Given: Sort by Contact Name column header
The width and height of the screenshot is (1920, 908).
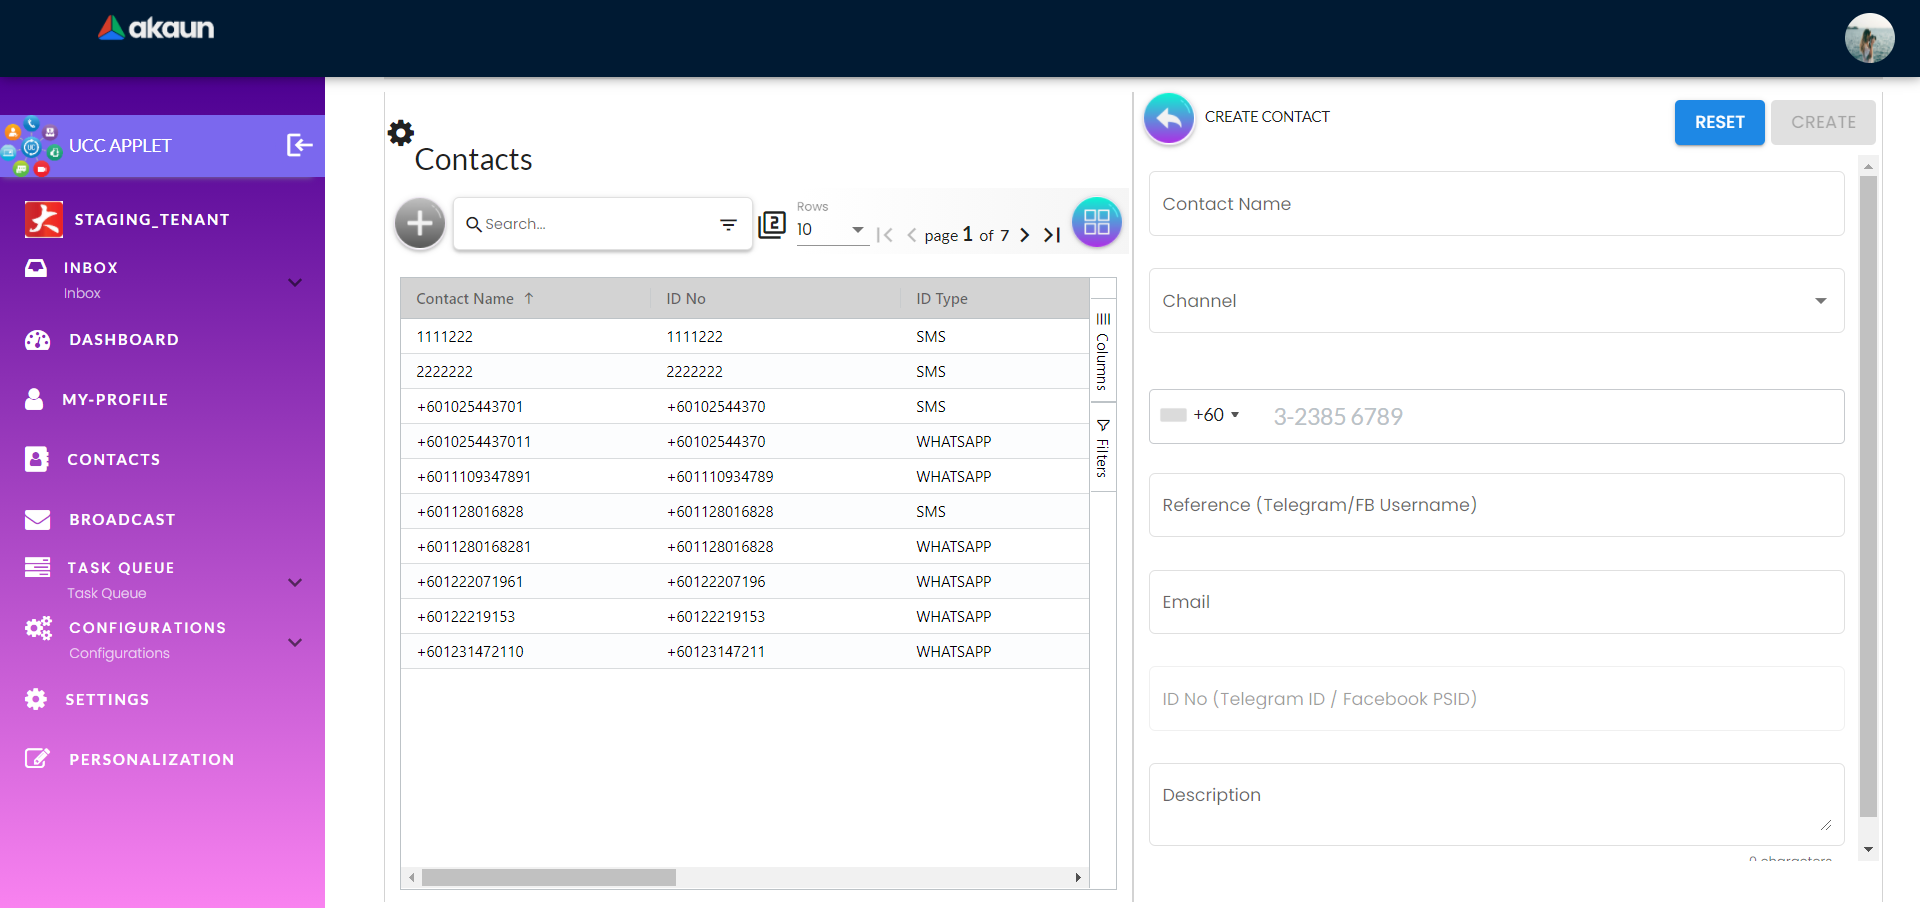Looking at the screenshot, I should (x=465, y=299).
